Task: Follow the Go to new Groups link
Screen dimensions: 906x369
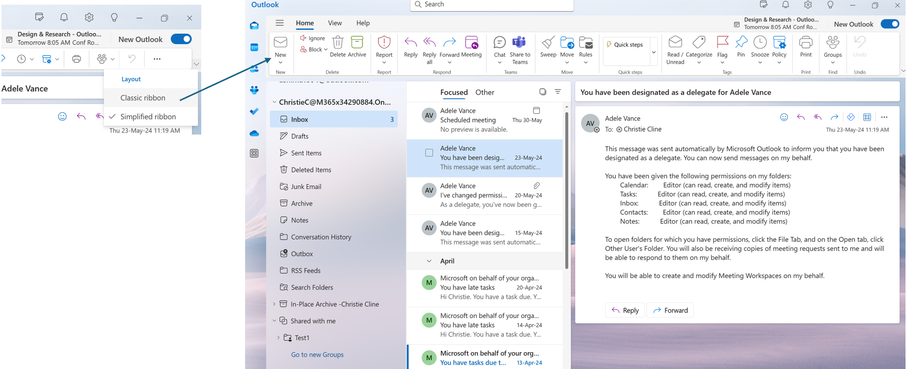Action: point(317,355)
